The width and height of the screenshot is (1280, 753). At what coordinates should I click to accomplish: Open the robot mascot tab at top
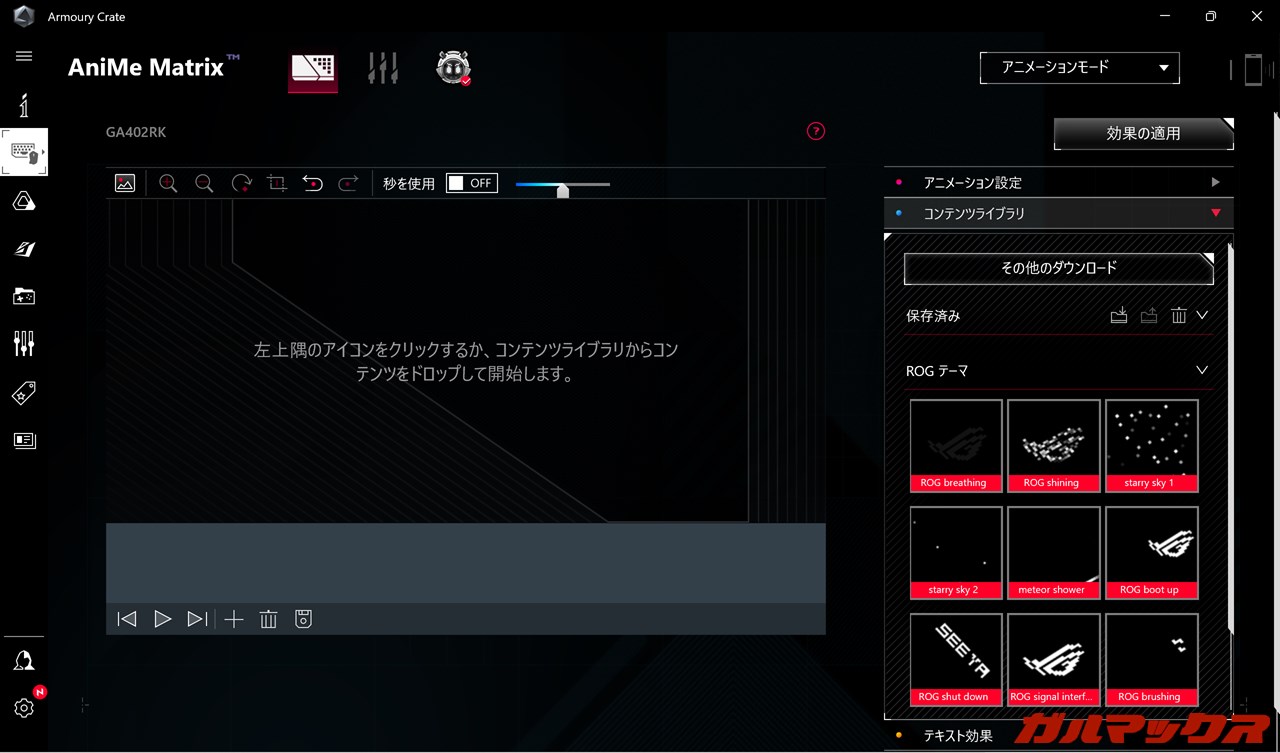tap(453, 68)
